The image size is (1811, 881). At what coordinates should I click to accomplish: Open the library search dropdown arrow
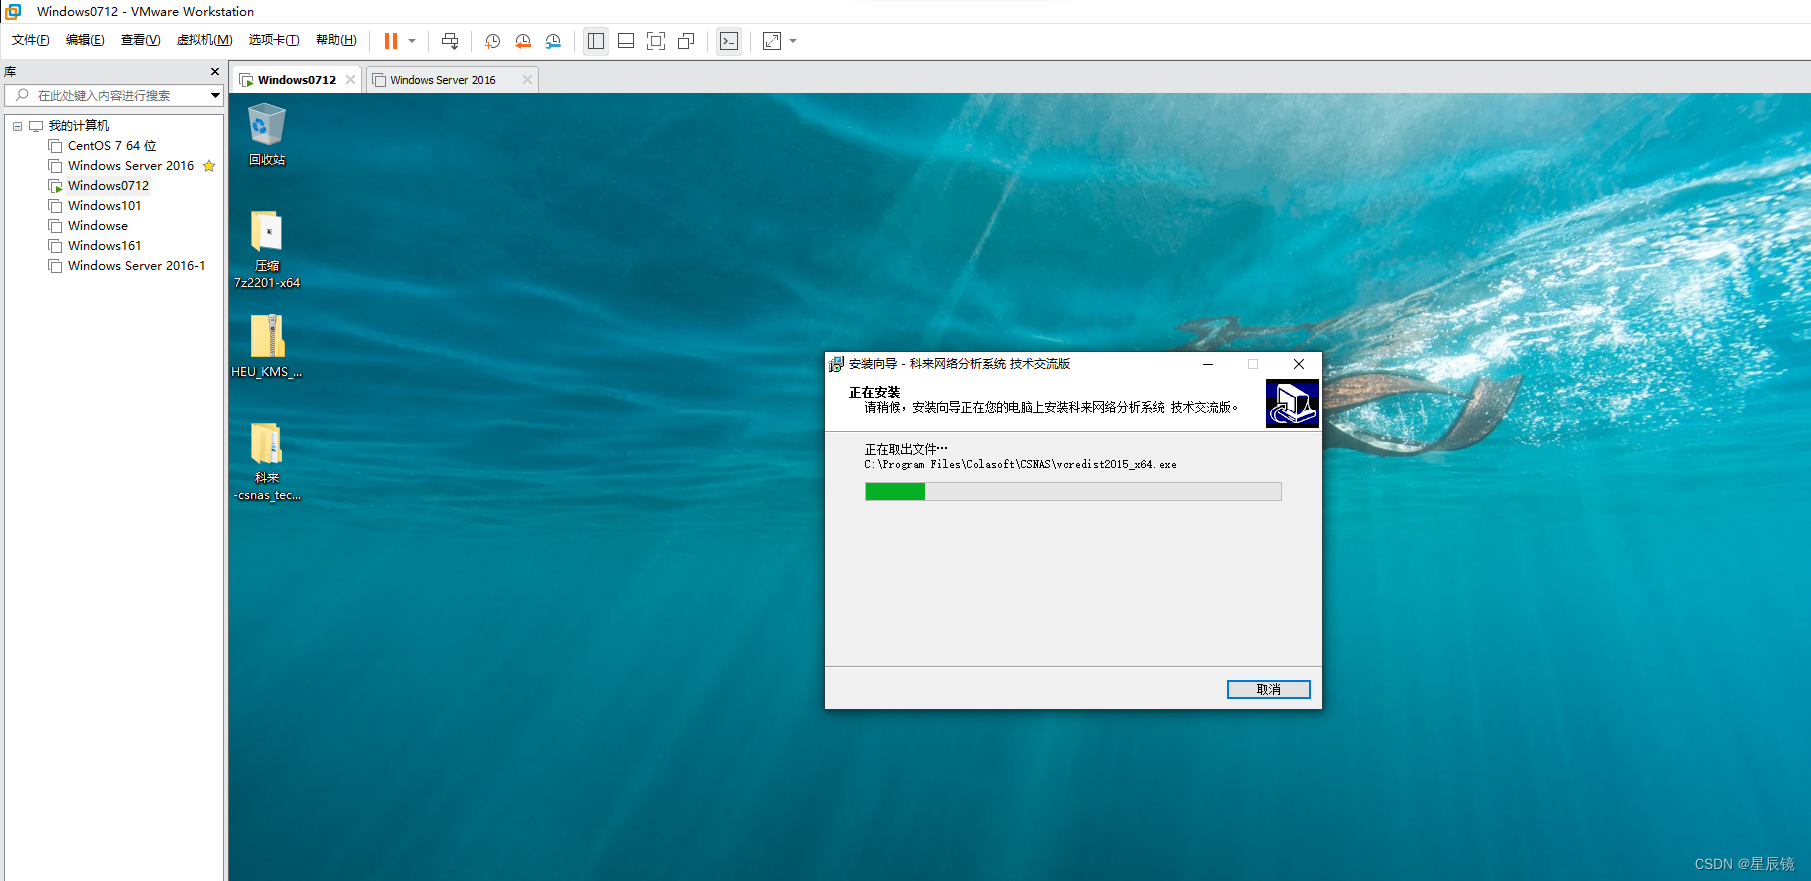pos(215,95)
